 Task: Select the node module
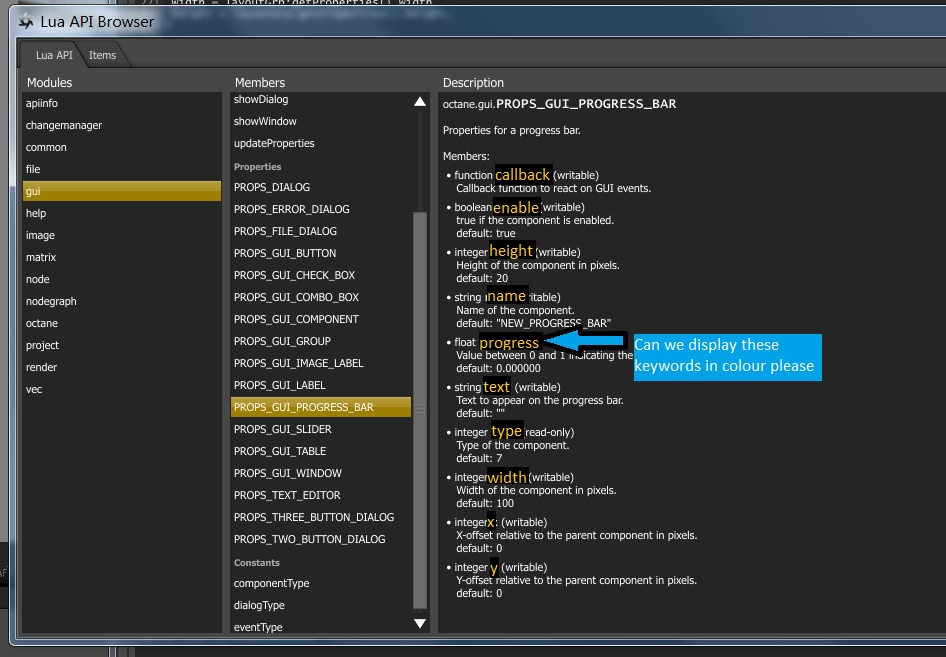pos(122,279)
